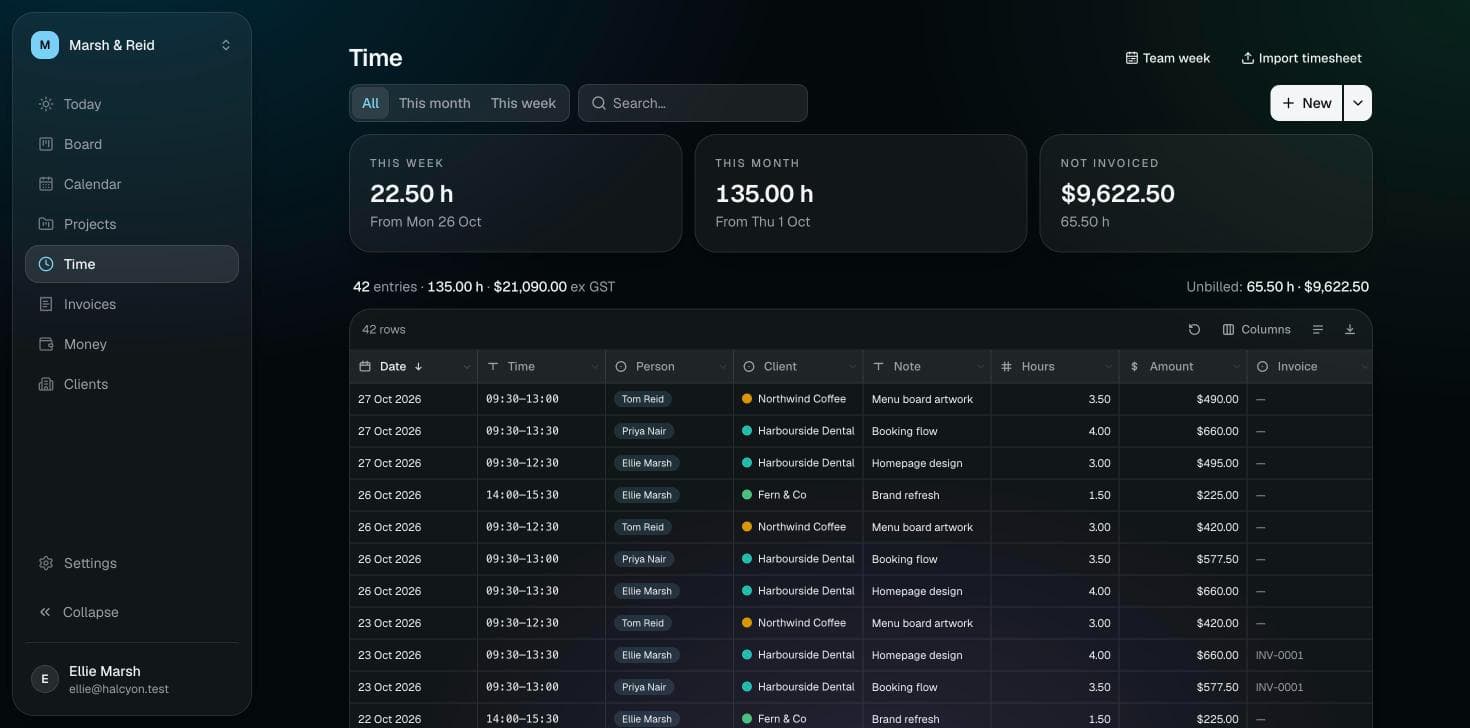Open the dropdown arrow beside New
The width and height of the screenshot is (1470, 728).
pyautogui.click(x=1358, y=103)
